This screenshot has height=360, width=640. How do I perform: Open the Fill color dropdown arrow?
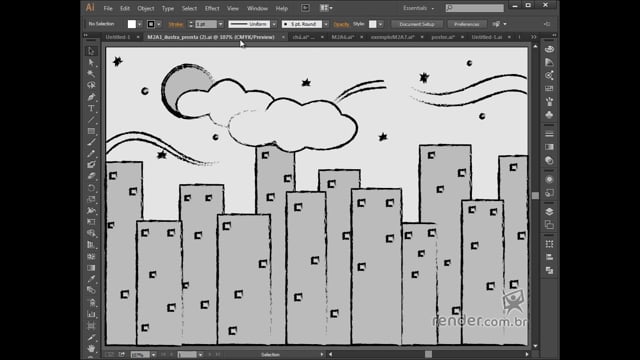click(x=140, y=24)
